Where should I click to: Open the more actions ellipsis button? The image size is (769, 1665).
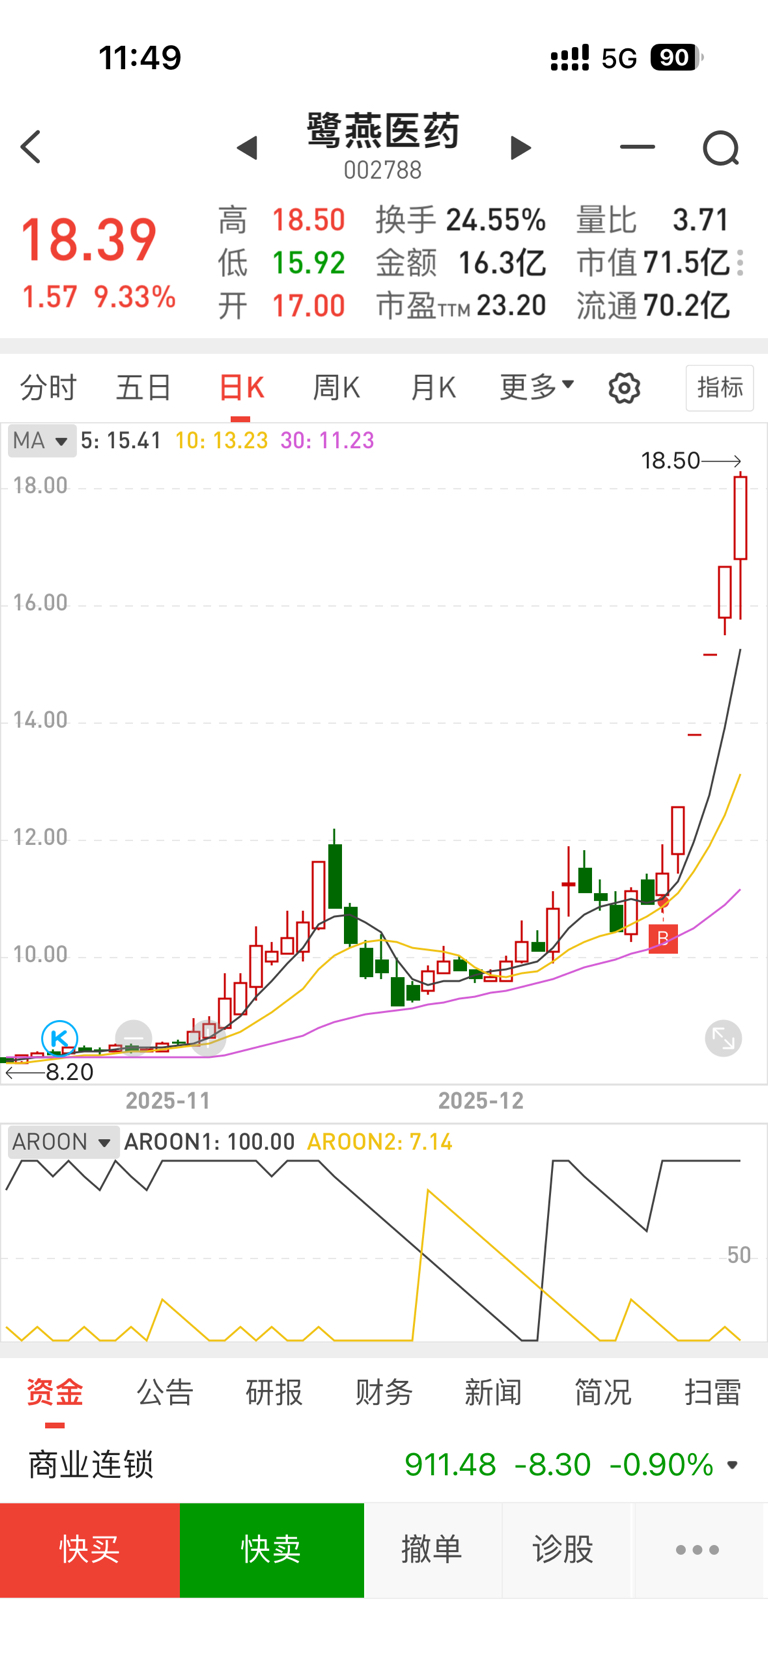pos(697,1549)
